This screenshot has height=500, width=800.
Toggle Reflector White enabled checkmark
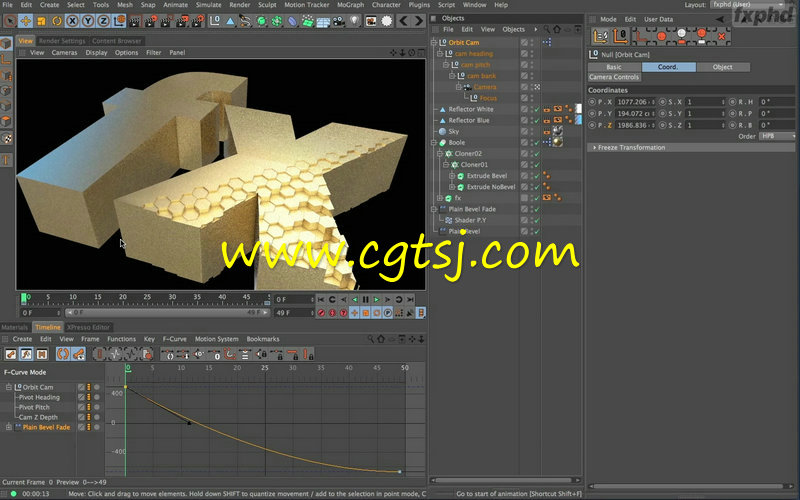coord(537,109)
